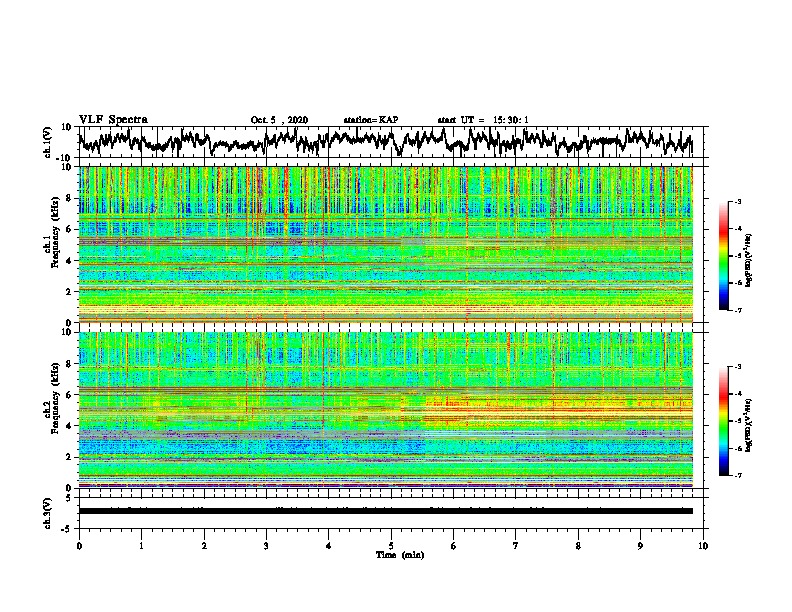Click the lower log(PSD) color bar
This screenshot has width=792, height=612.
(724, 421)
